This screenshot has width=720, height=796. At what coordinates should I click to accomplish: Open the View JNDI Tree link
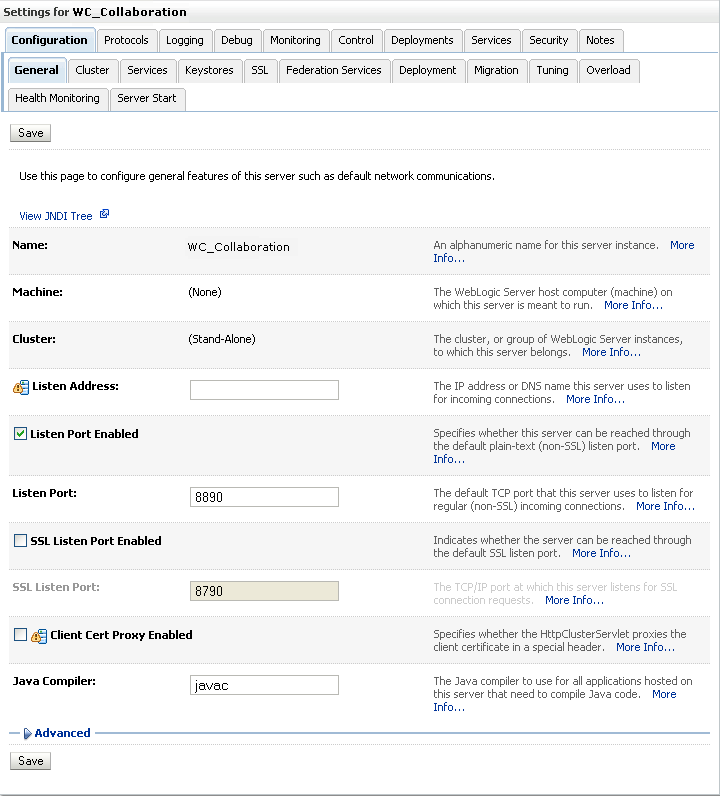coord(56,216)
